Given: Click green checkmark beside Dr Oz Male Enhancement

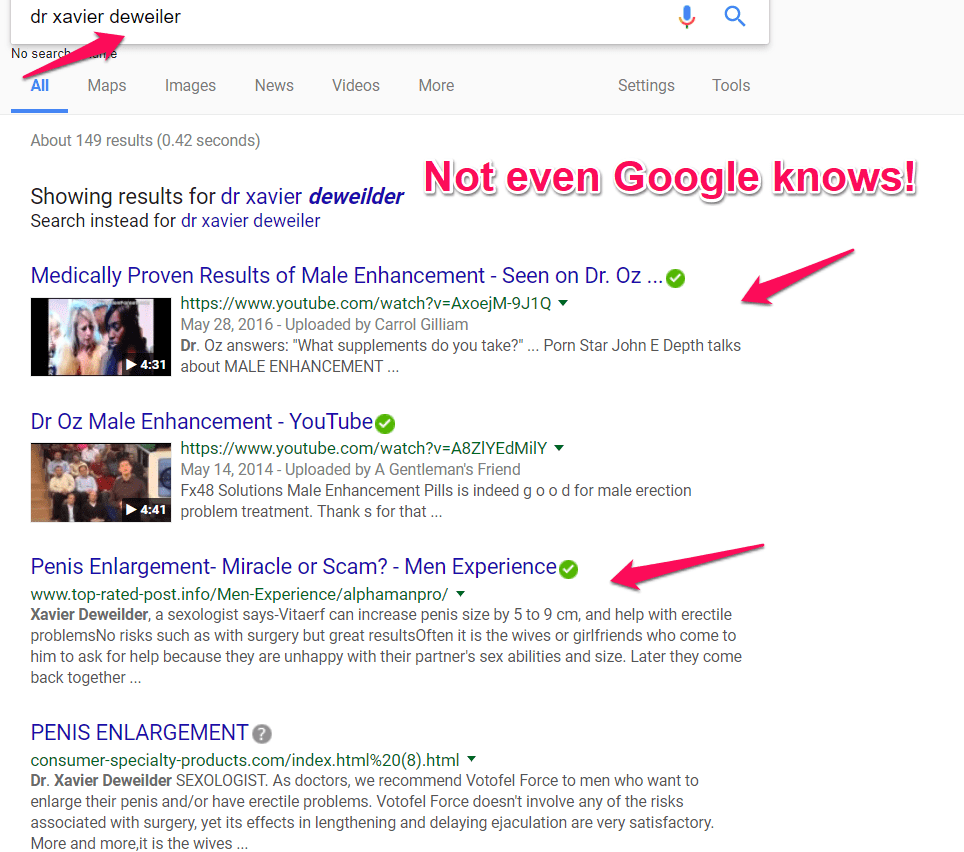Looking at the screenshot, I should (385, 424).
